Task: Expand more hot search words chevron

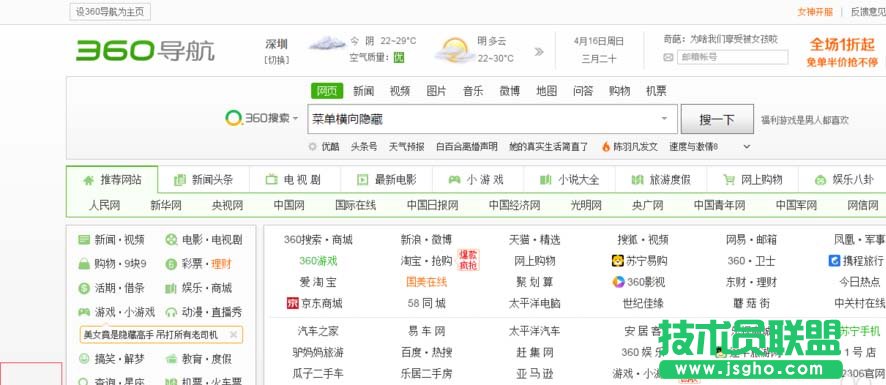Action: point(746,146)
